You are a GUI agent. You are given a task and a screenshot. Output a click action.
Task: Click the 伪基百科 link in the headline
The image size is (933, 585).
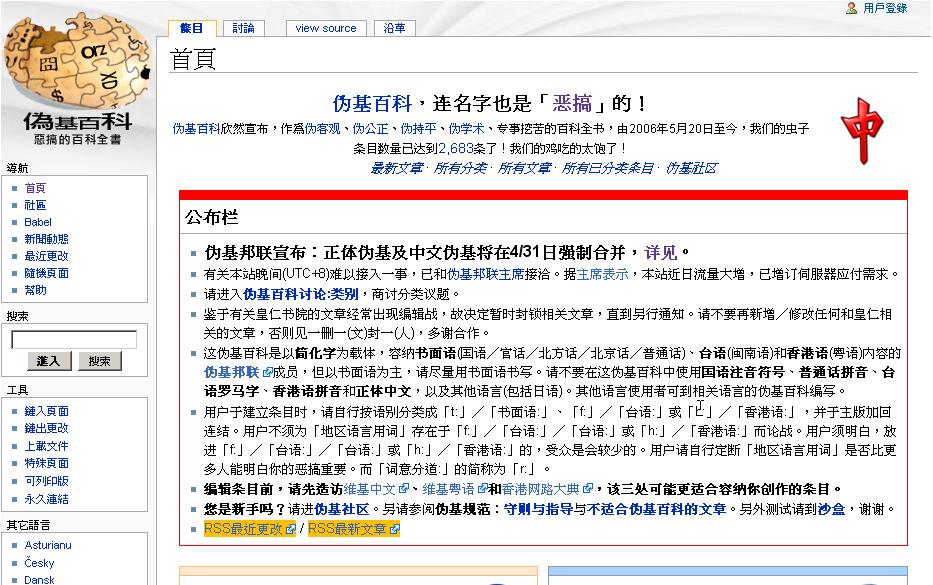click(372, 104)
